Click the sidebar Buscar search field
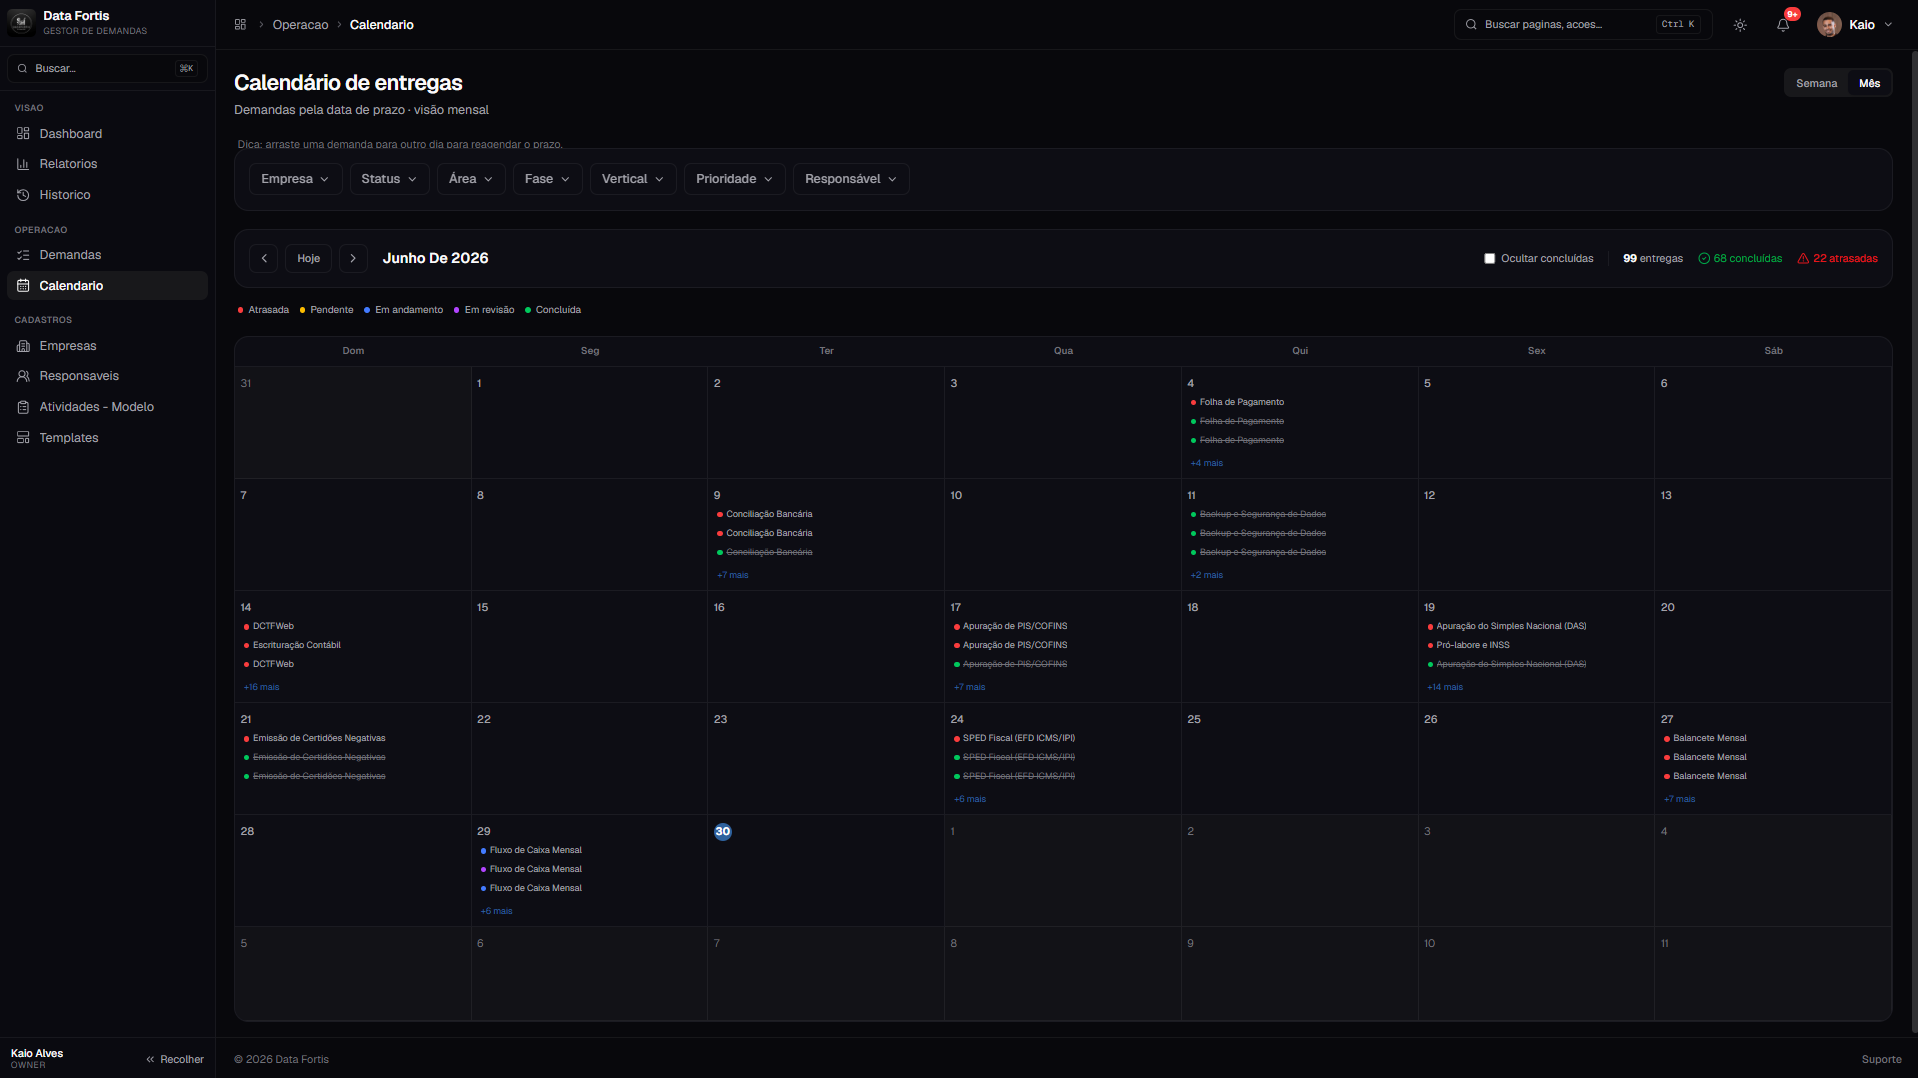 107,68
